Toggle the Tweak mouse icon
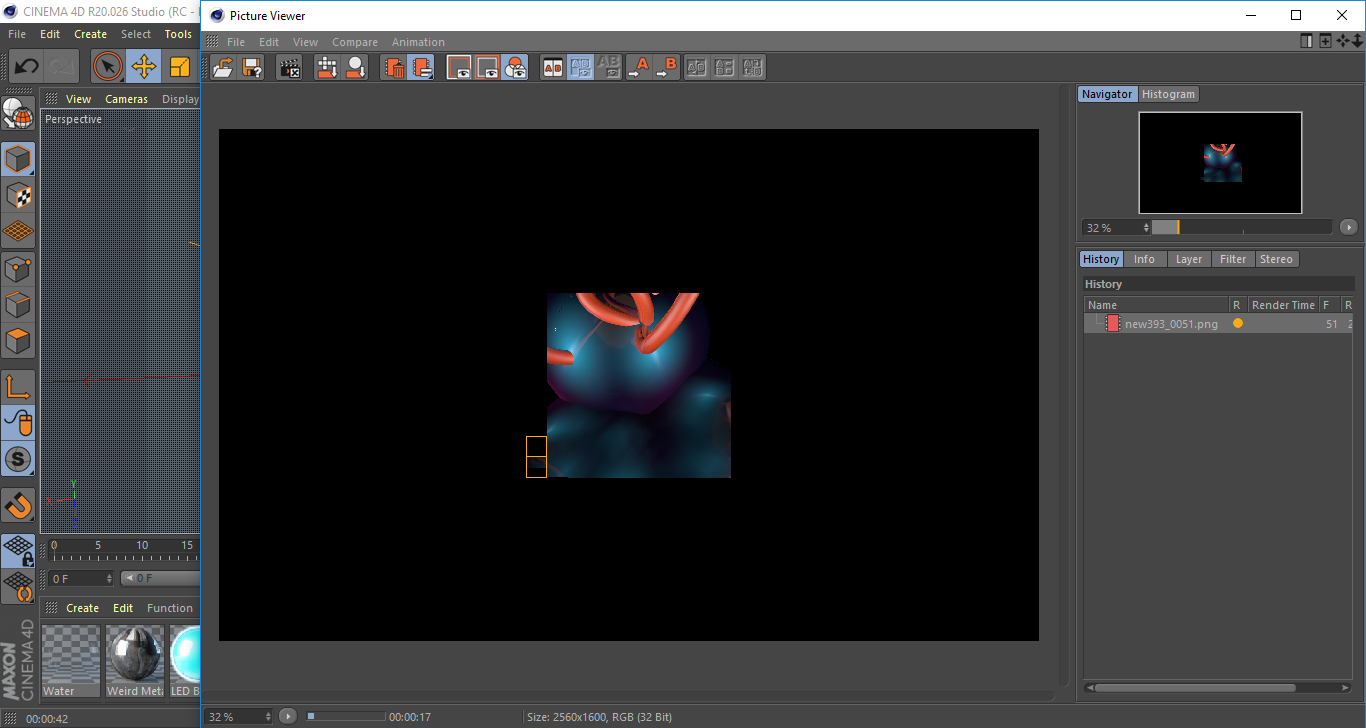The height and width of the screenshot is (728, 1366). click(18, 423)
